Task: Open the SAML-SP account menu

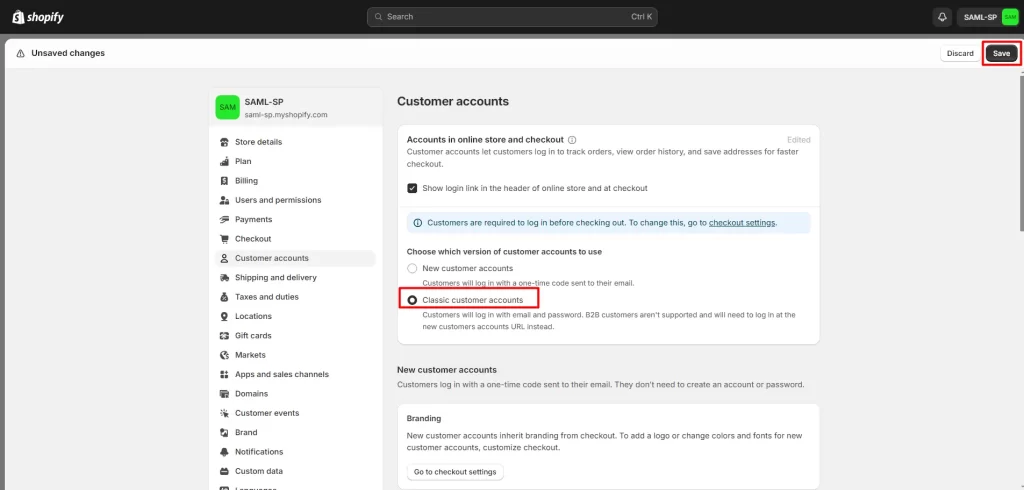Action: point(988,17)
